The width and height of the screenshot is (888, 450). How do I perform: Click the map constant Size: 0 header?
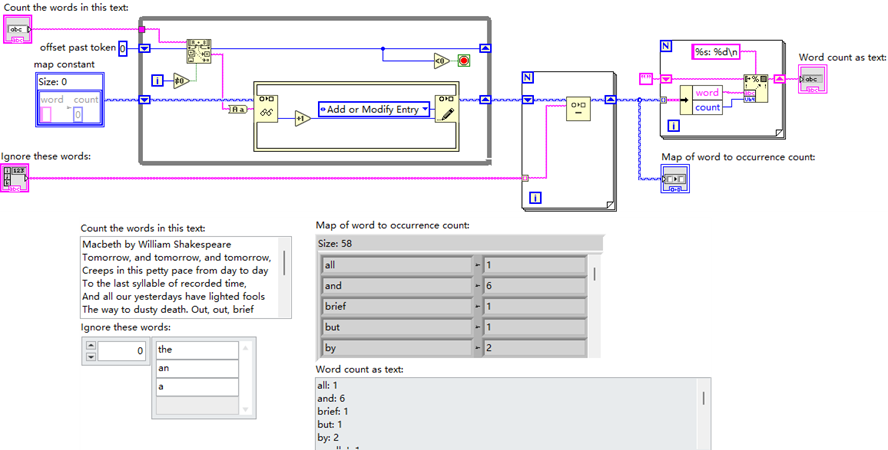pos(69,82)
